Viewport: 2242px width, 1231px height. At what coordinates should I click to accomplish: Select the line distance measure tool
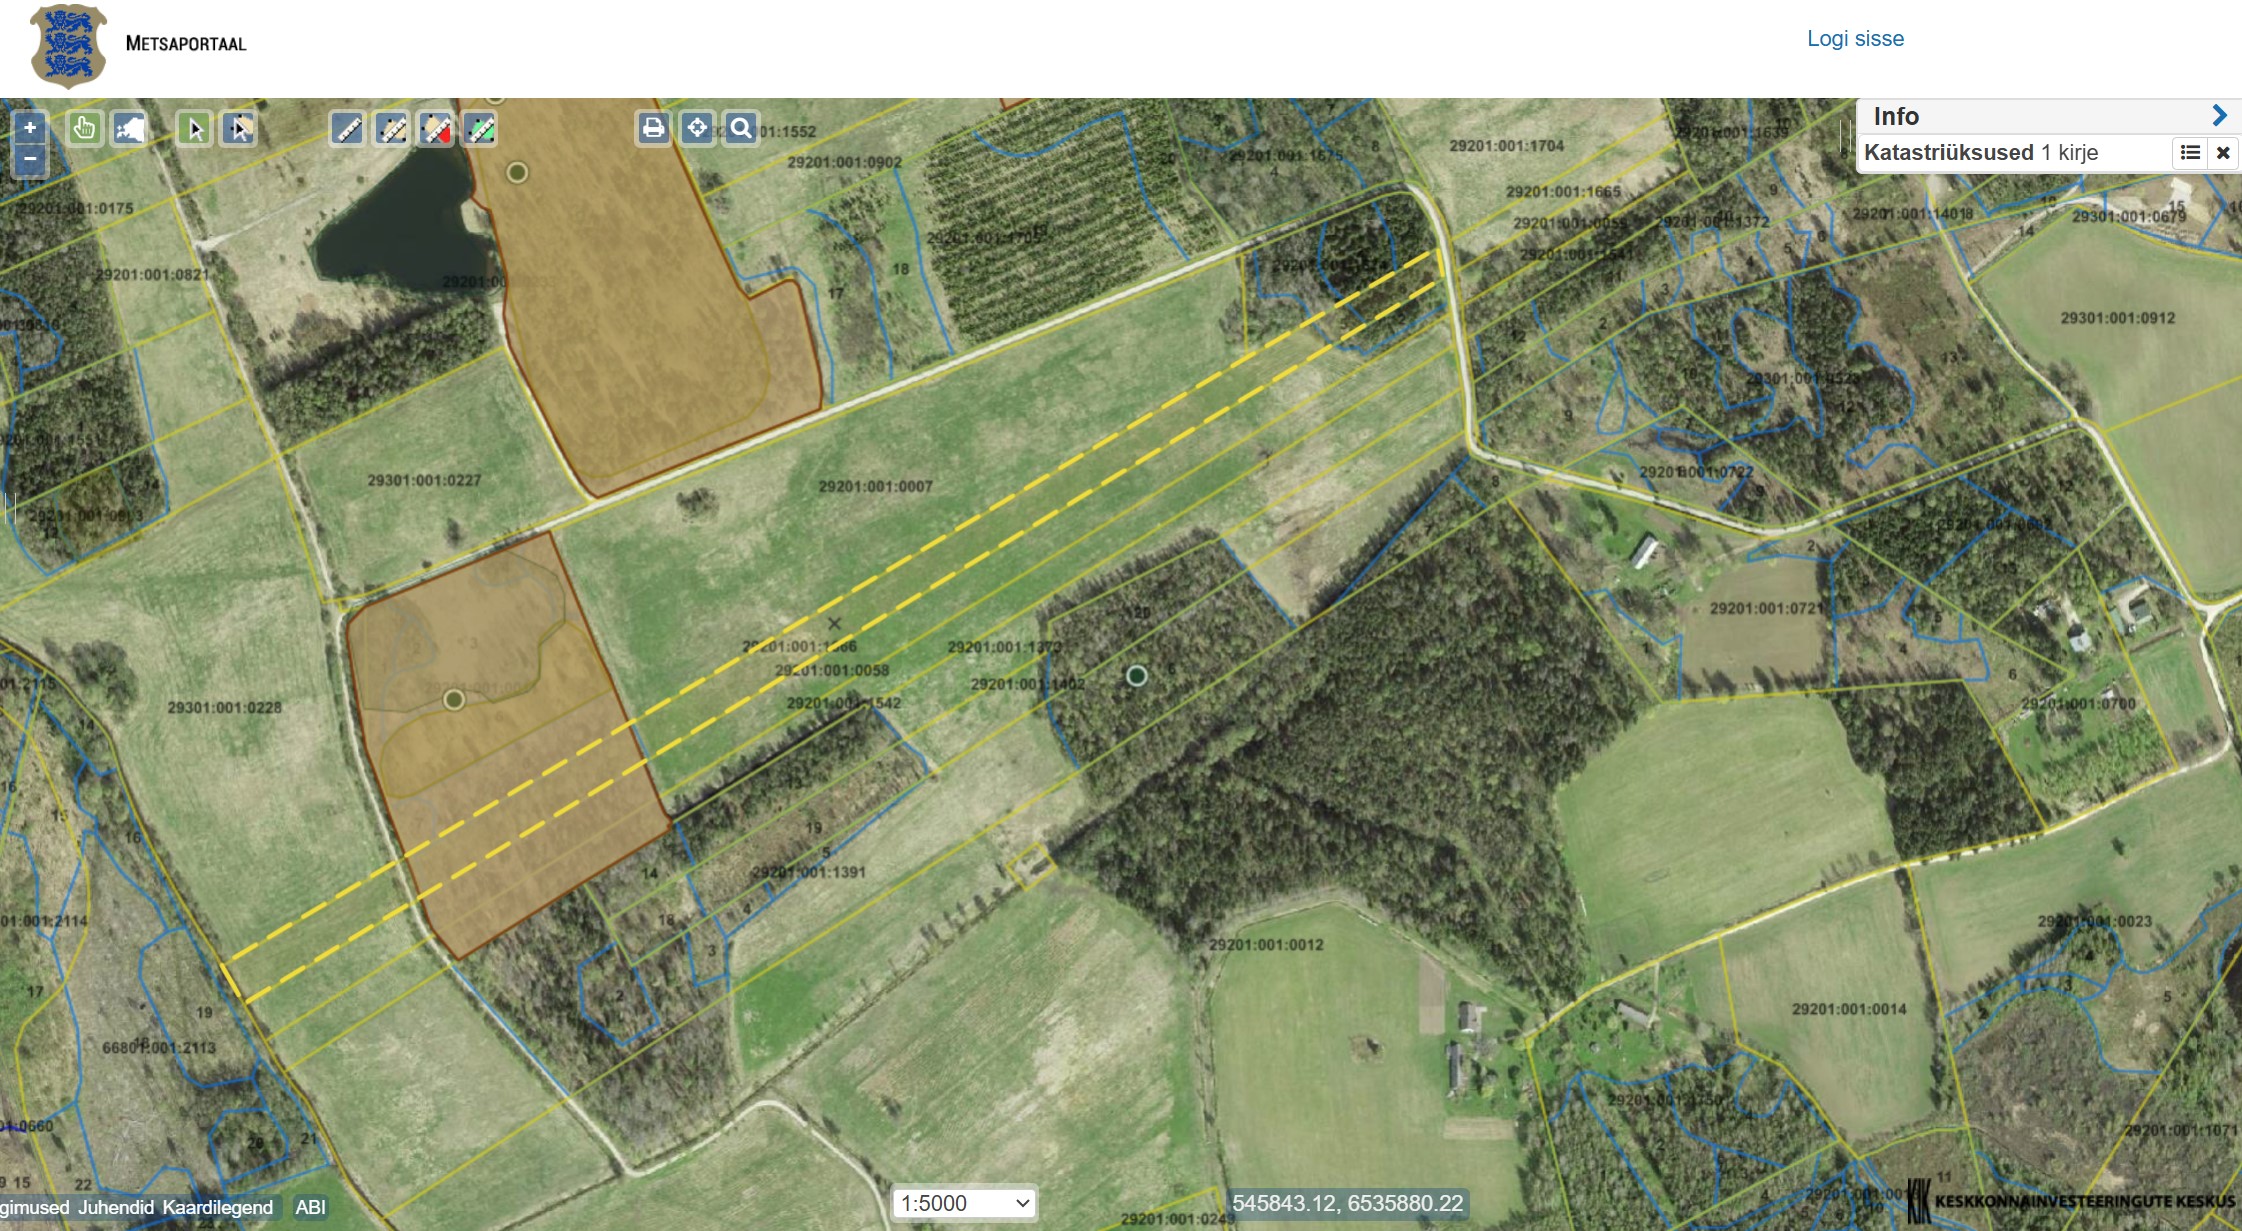[x=348, y=129]
